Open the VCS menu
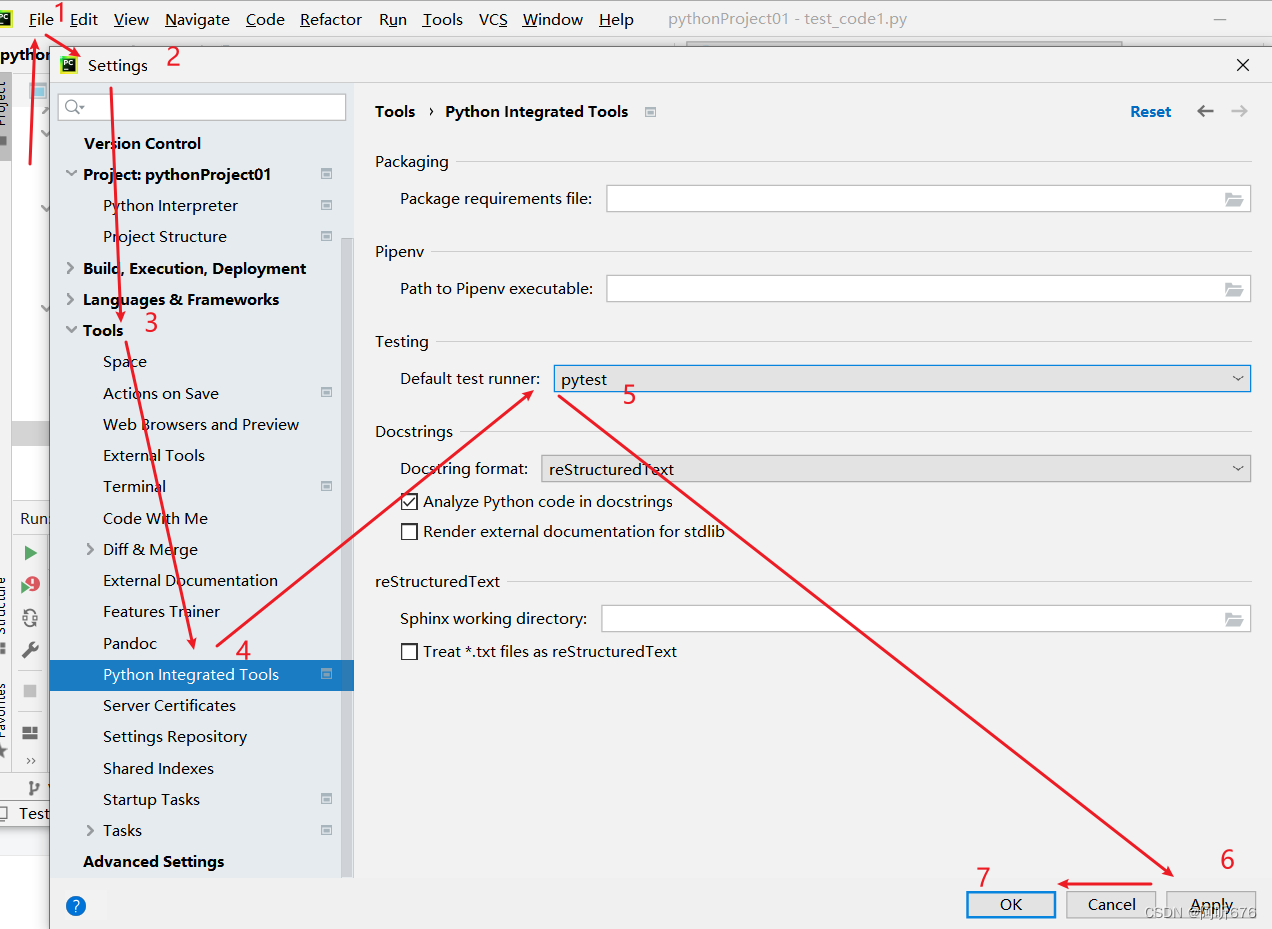This screenshot has width=1272, height=929. tap(493, 20)
